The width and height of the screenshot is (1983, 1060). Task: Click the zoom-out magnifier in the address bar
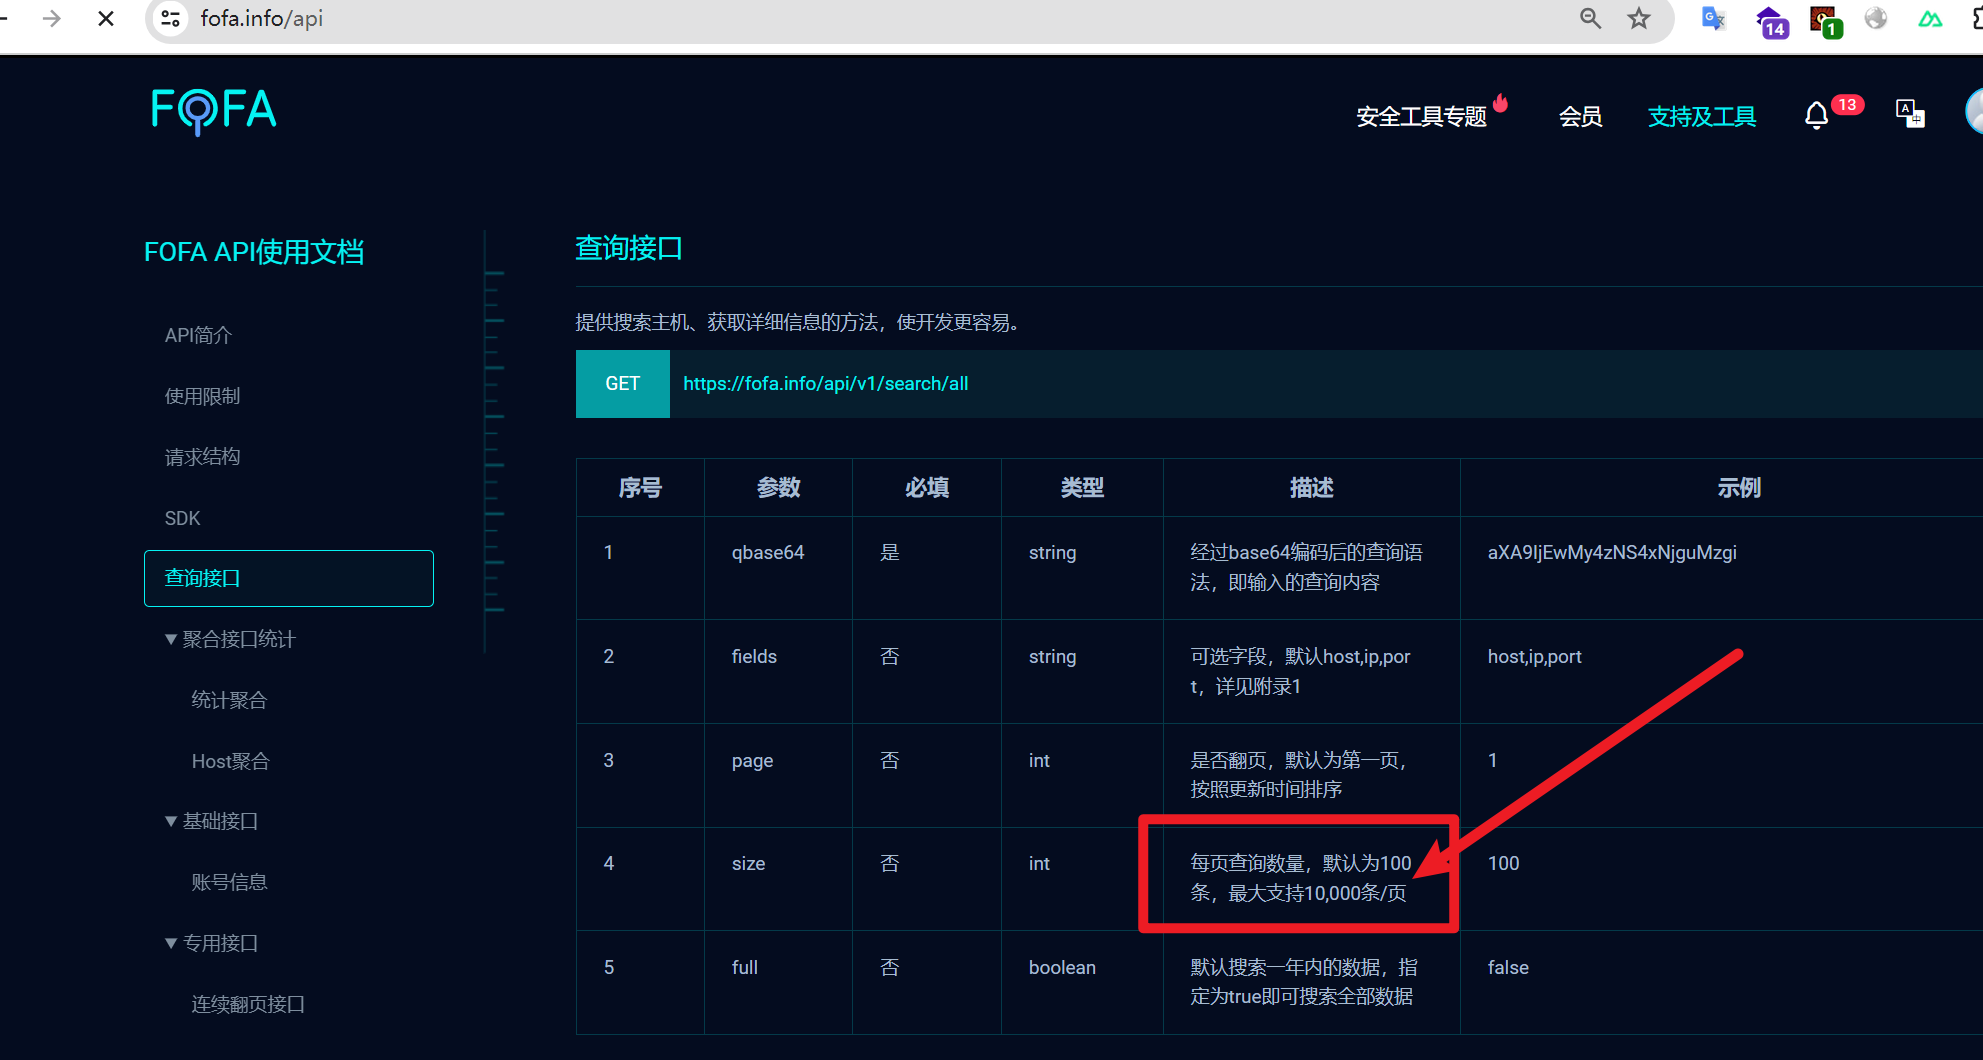coord(1589,18)
